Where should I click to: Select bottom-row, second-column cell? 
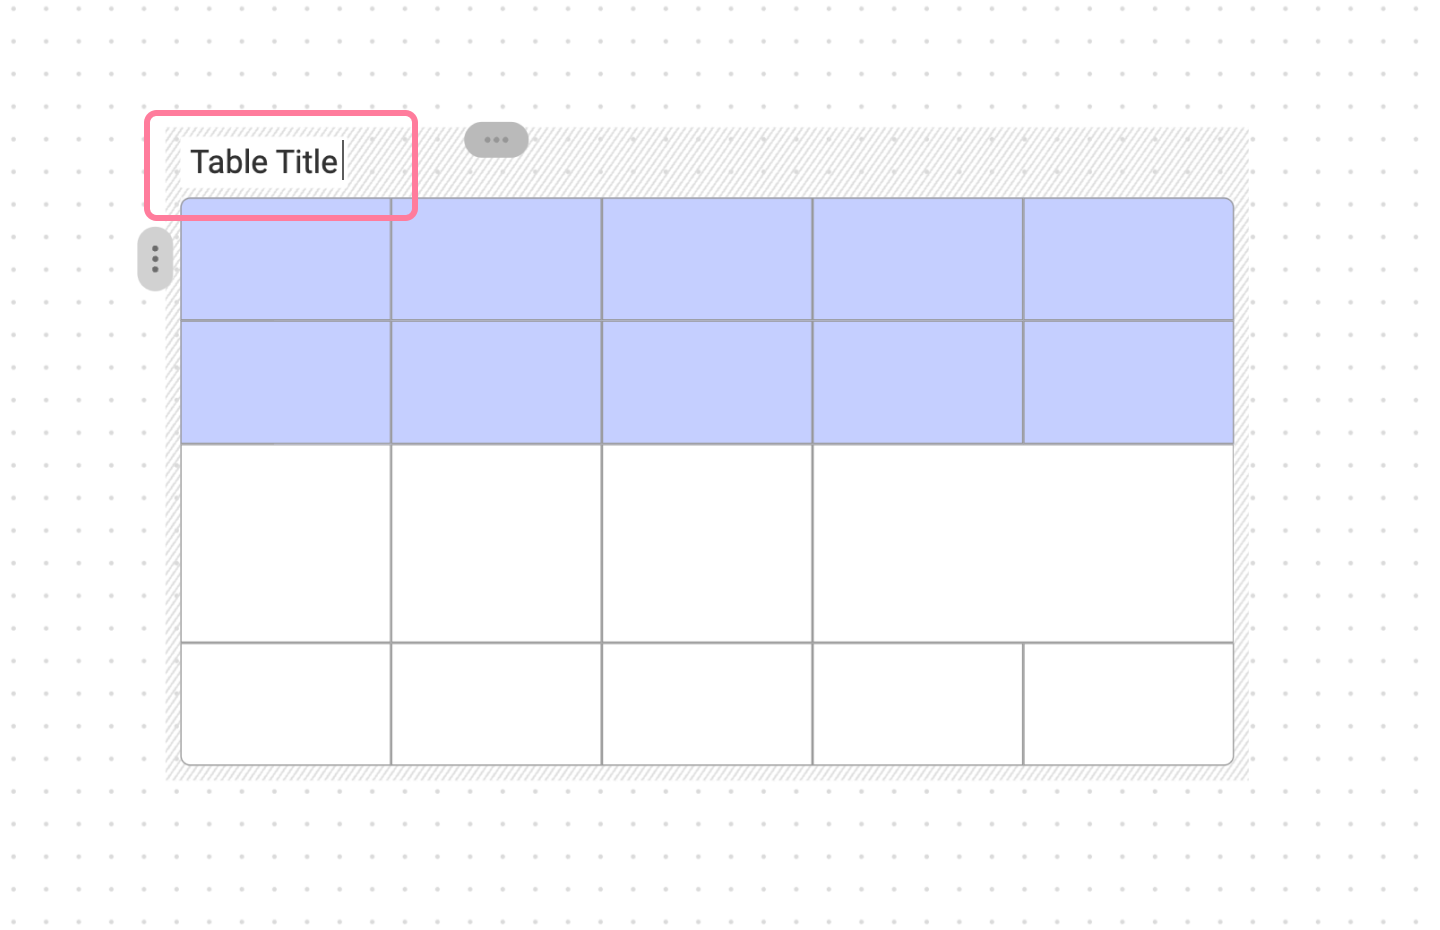coord(496,704)
